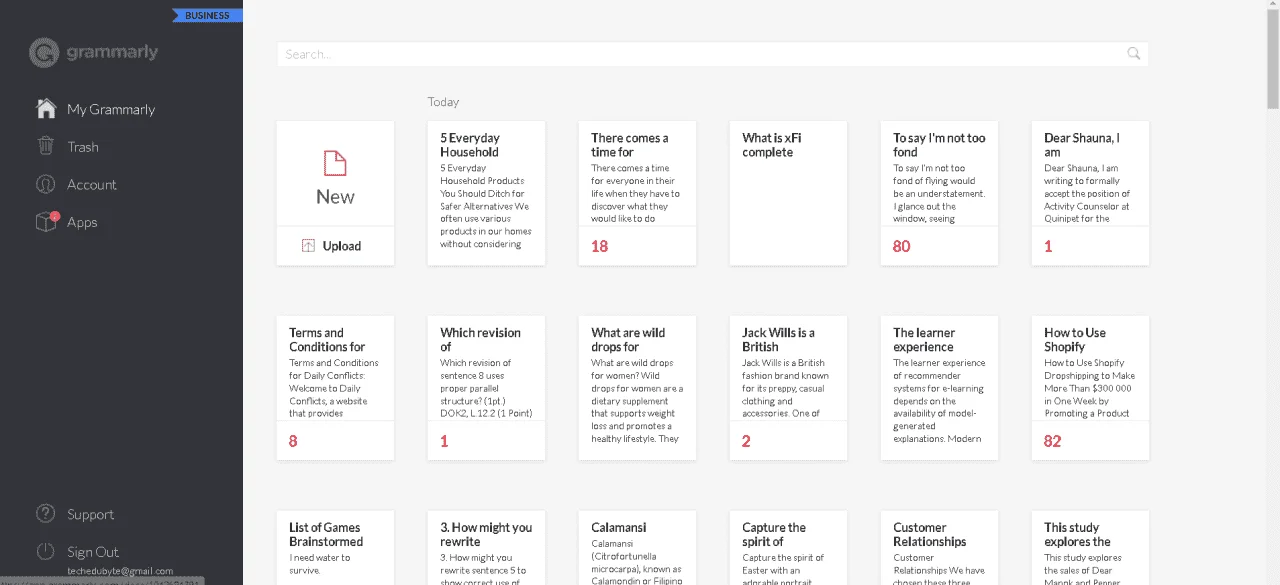The height and width of the screenshot is (585, 1280).
Task: Select Account in sidebar
Action: point(92,184)
